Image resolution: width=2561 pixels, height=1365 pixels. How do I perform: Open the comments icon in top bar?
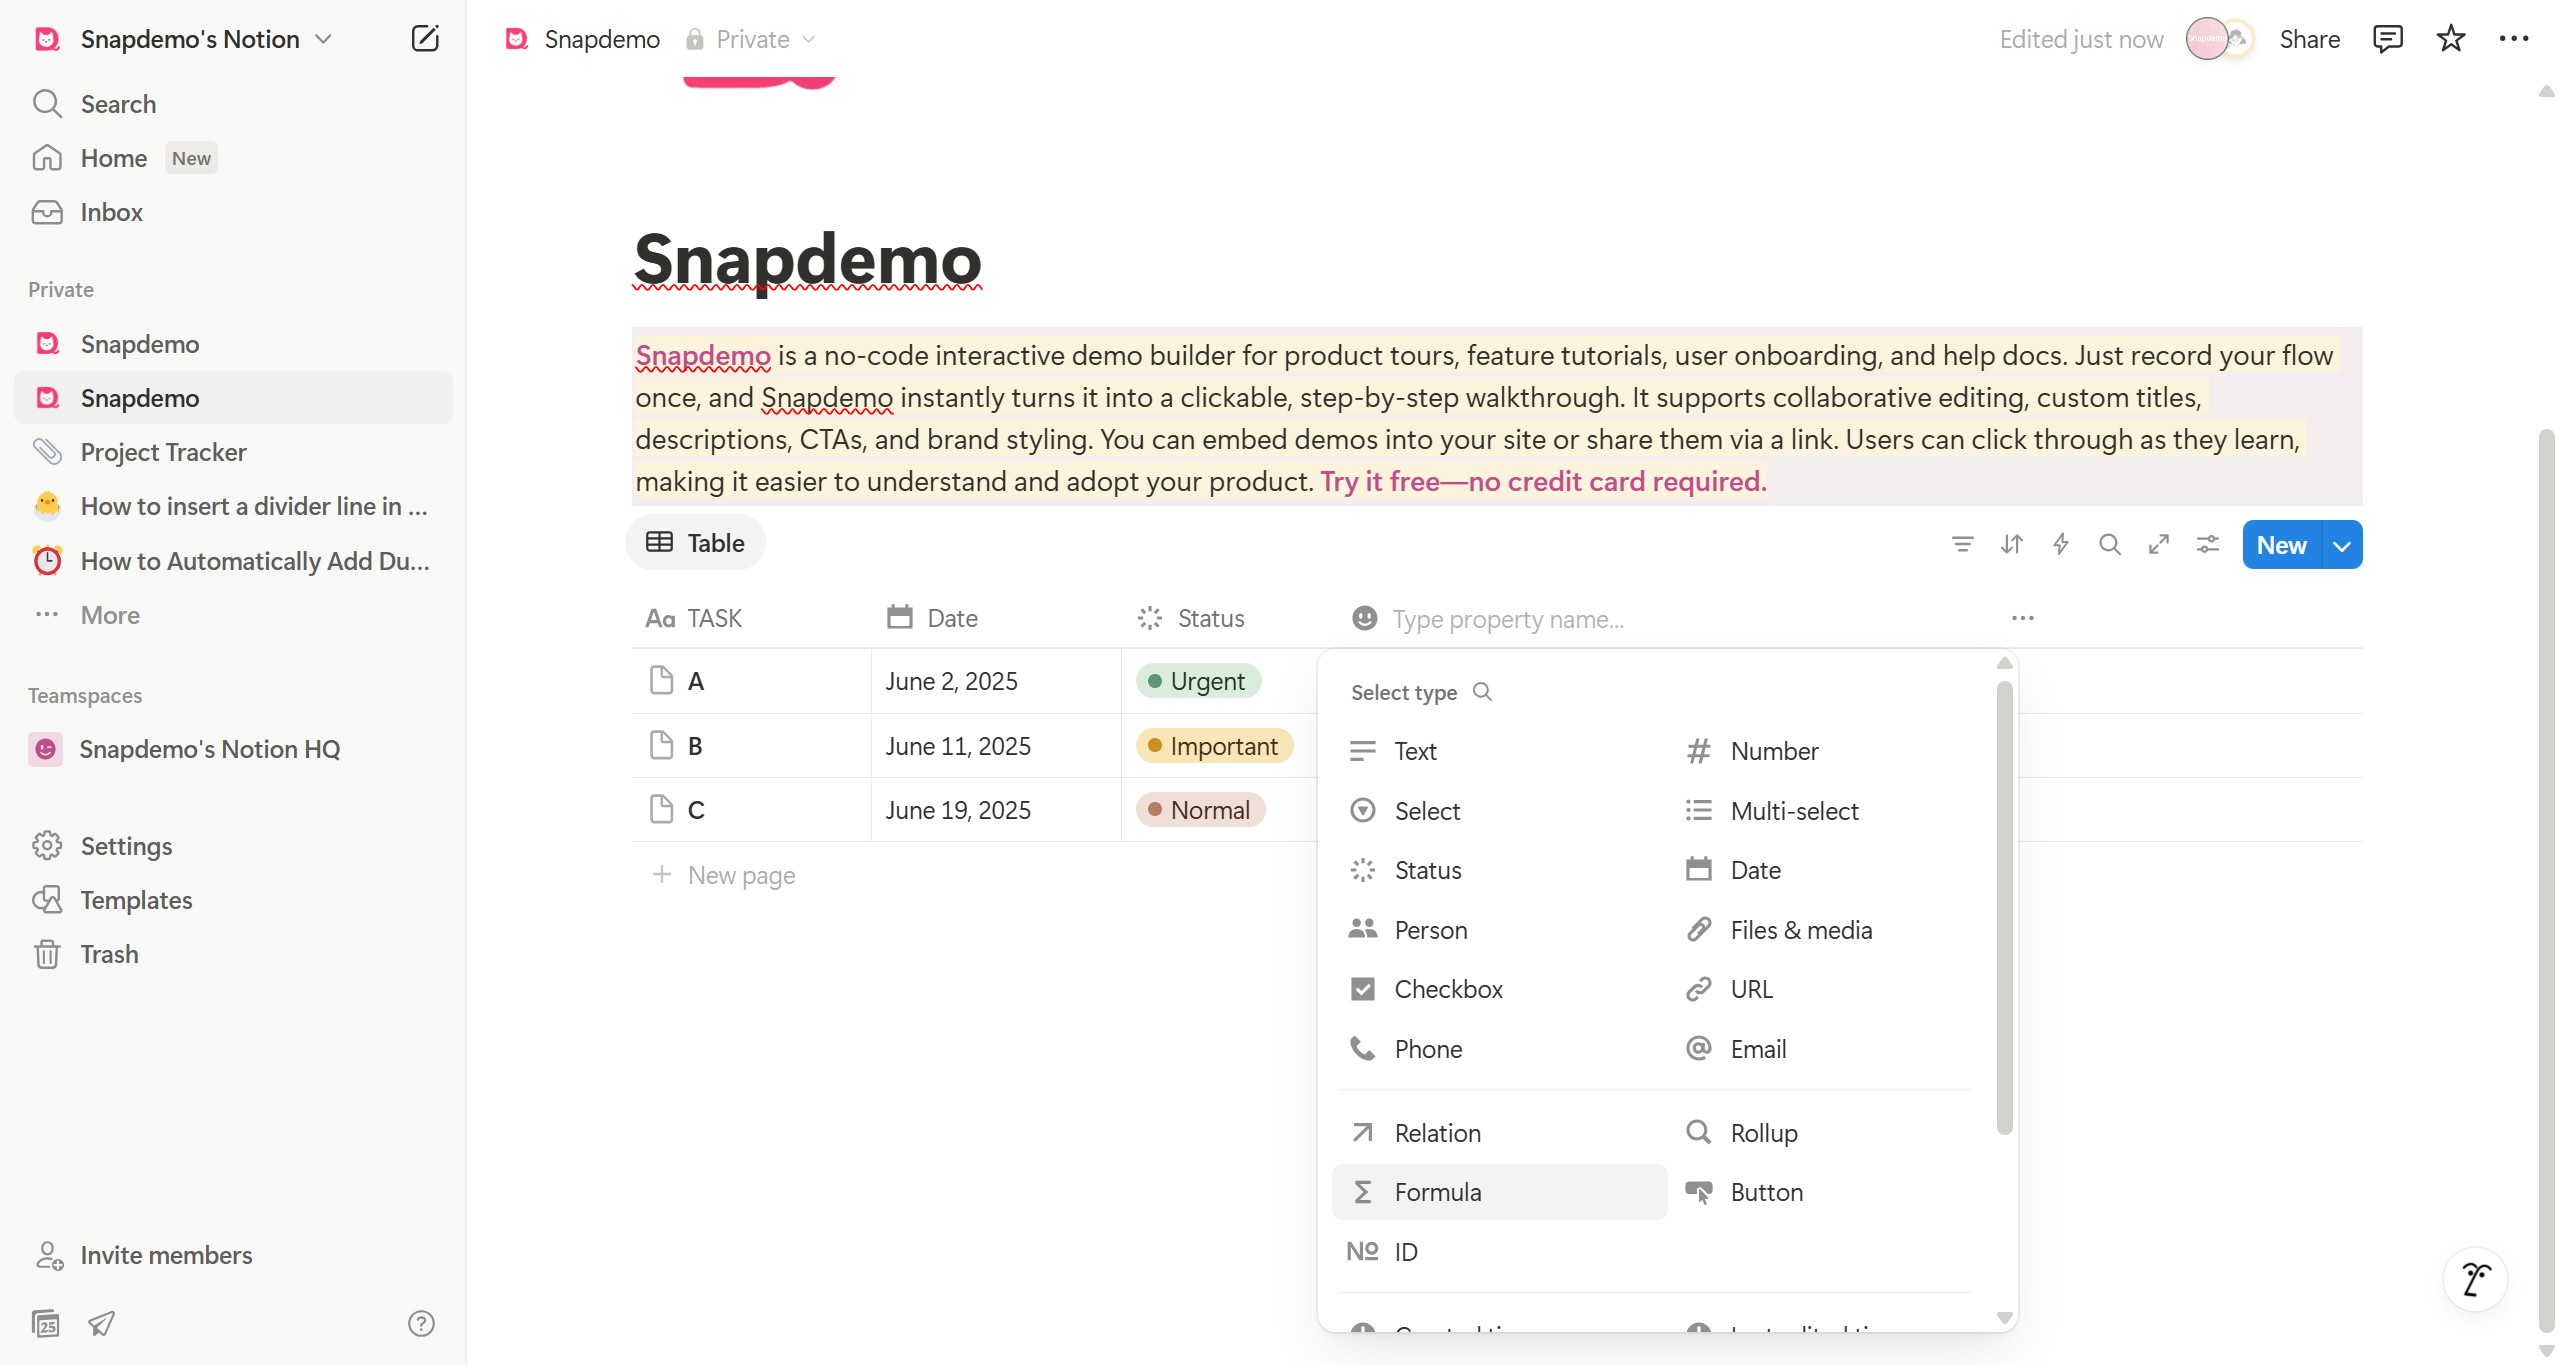[2387, 39]
